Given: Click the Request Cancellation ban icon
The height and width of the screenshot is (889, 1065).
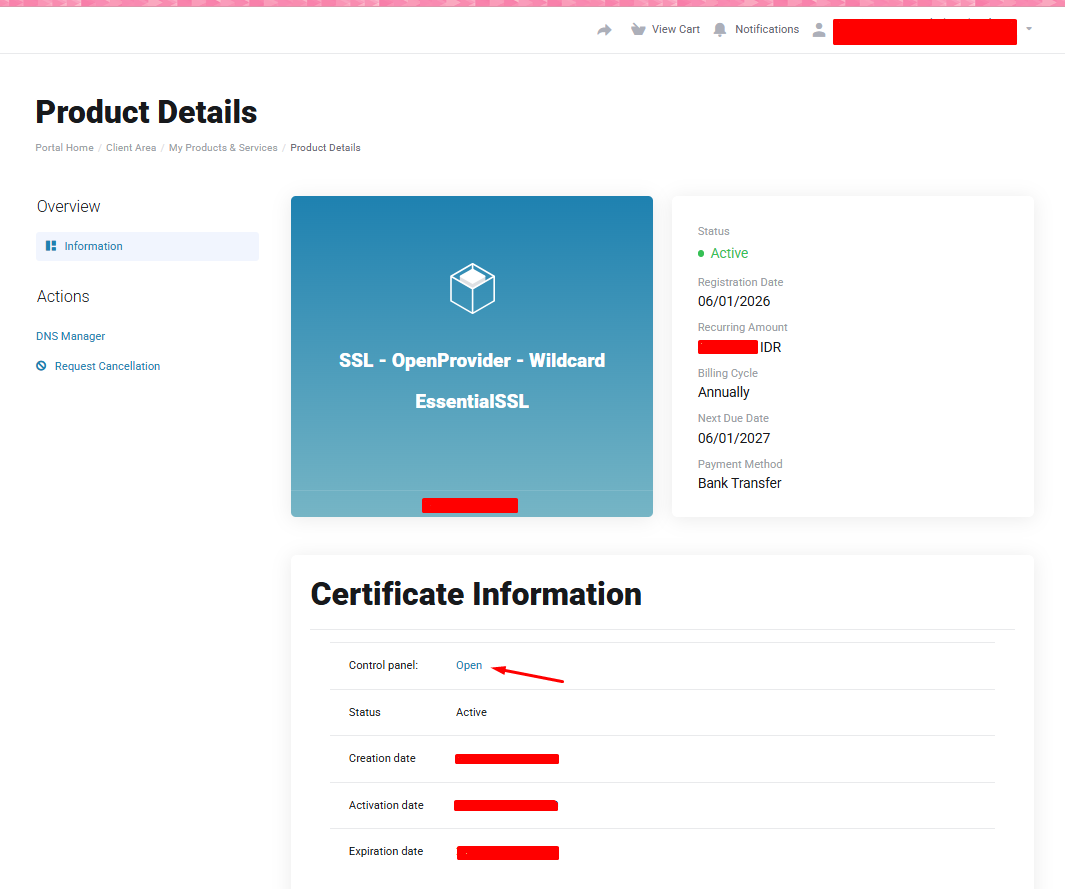Looking at the screenshot, I should click(x=41, y=366).
